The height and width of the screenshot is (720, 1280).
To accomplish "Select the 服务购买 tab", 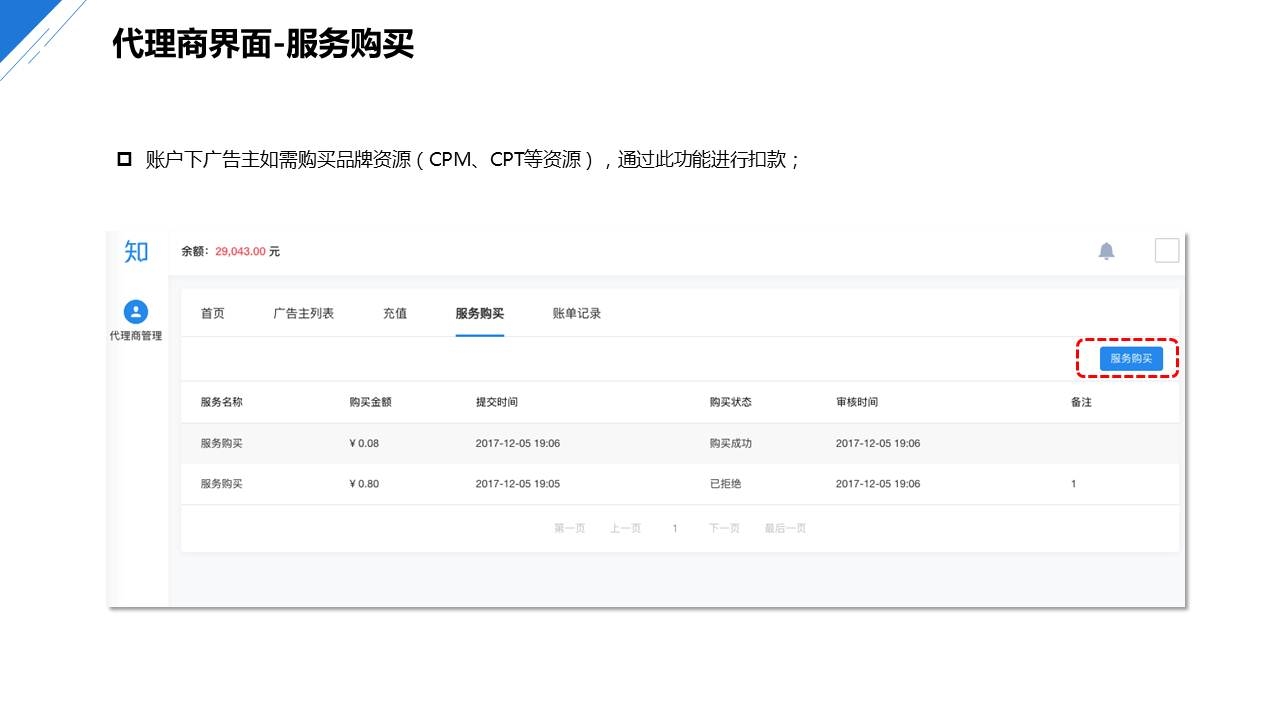I will 479,314.
